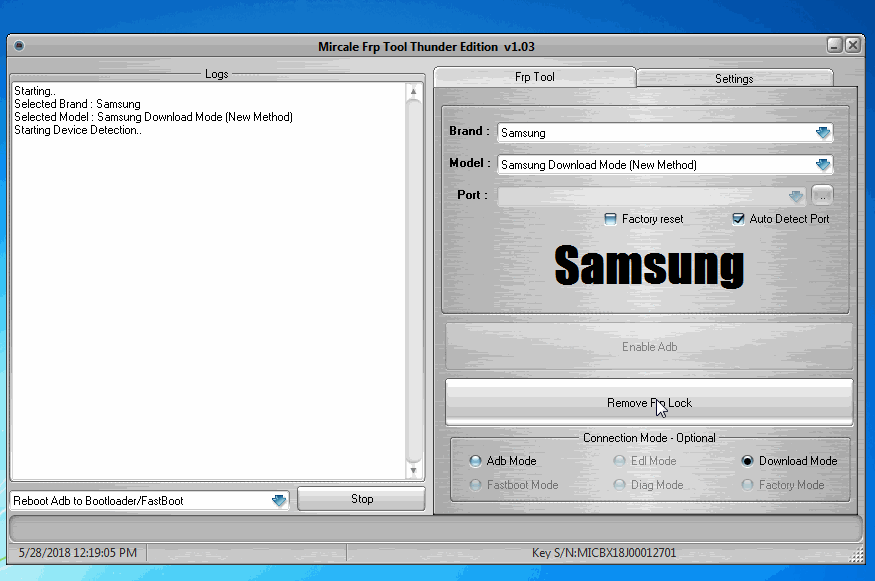Select the Factory Mode radio button
The image size is (875, 581).
(748, 485)
